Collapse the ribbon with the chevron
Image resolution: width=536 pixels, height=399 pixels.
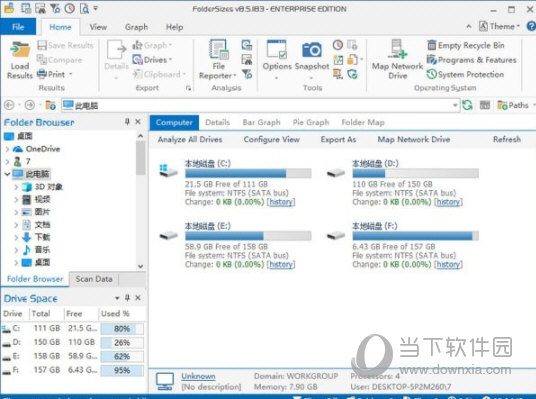point(469,26)
